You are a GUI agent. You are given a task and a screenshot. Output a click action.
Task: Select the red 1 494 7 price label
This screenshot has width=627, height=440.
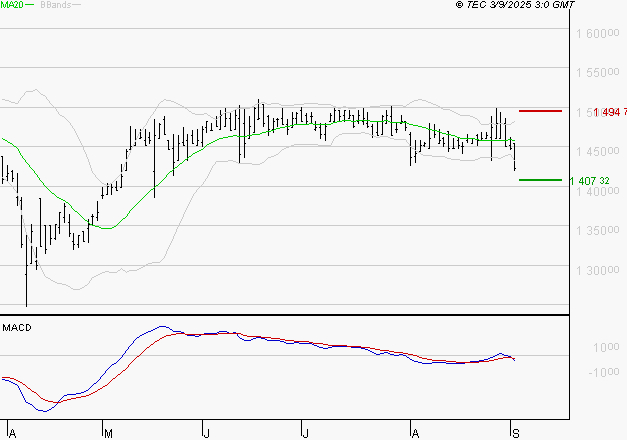[609, 112]
